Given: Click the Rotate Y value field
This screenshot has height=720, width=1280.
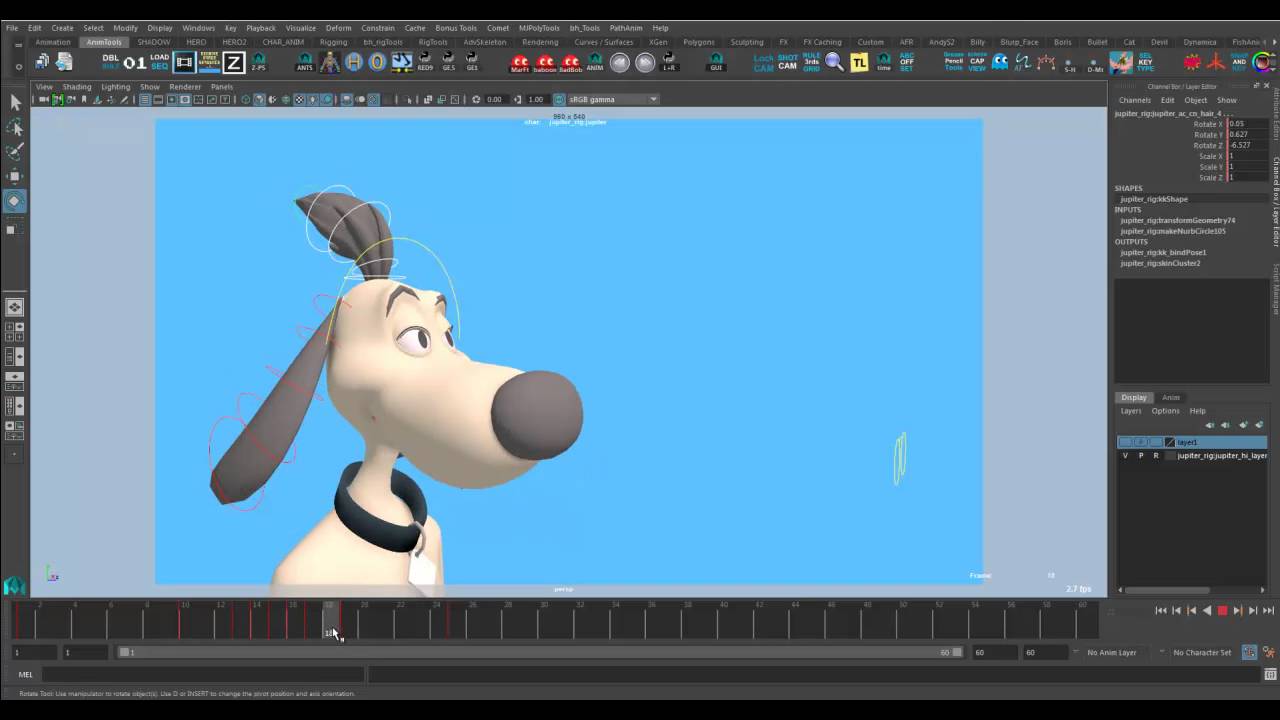Looking at the screenshot, I should 1246,134.
